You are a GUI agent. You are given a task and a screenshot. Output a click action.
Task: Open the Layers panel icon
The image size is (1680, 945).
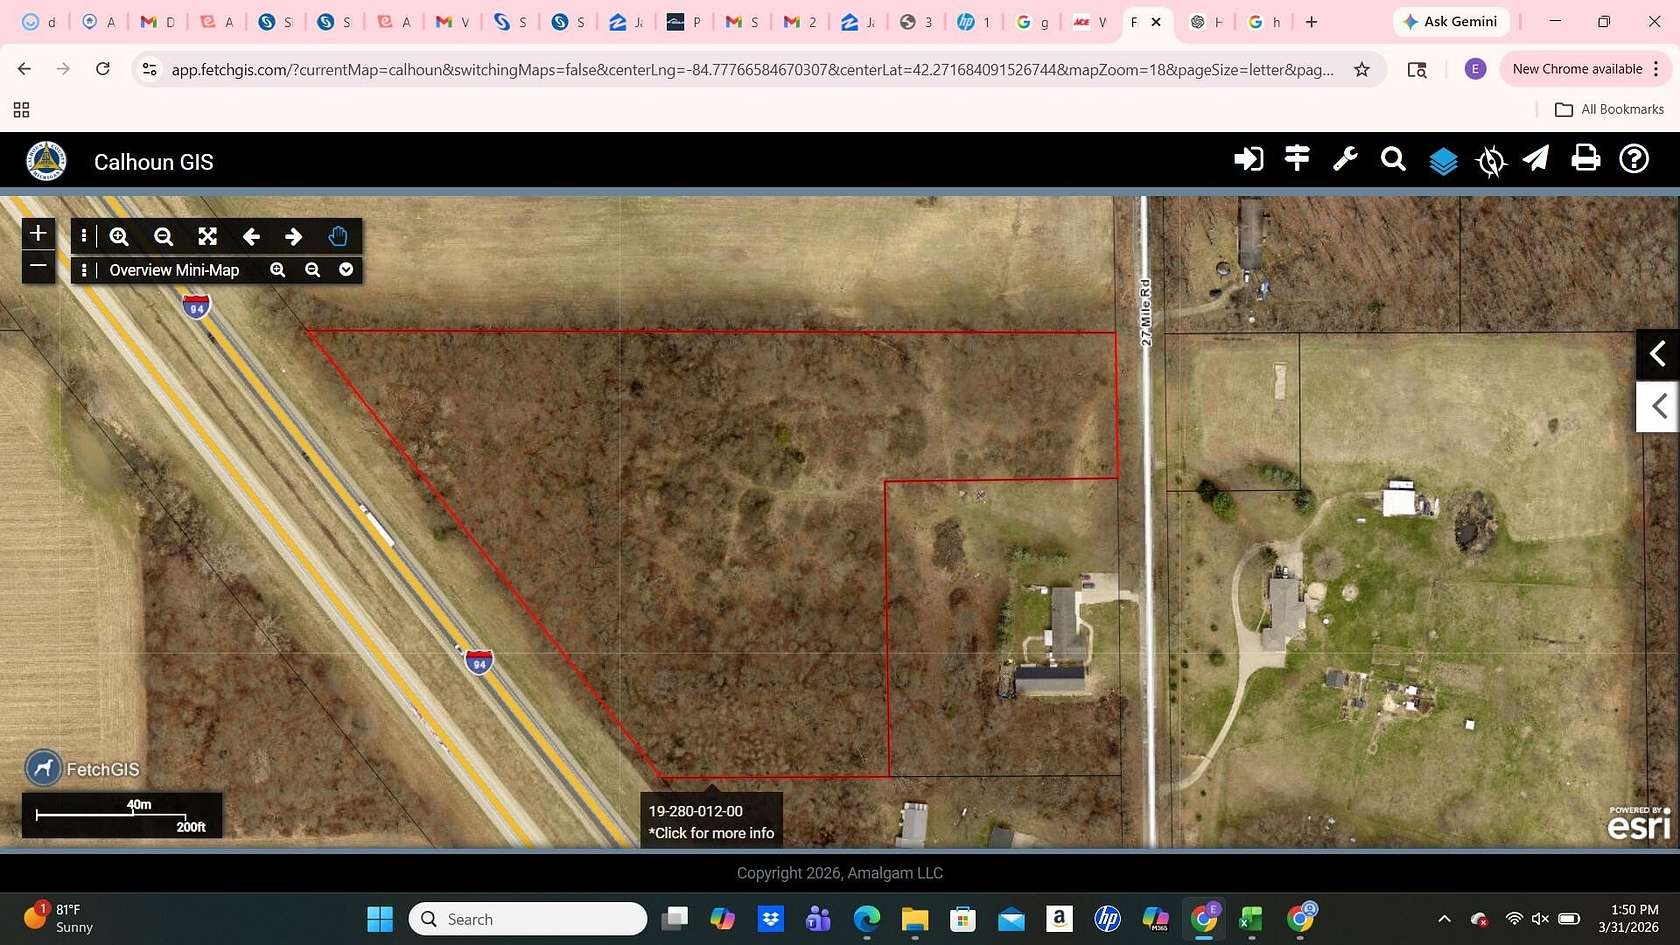point(1443,160)
